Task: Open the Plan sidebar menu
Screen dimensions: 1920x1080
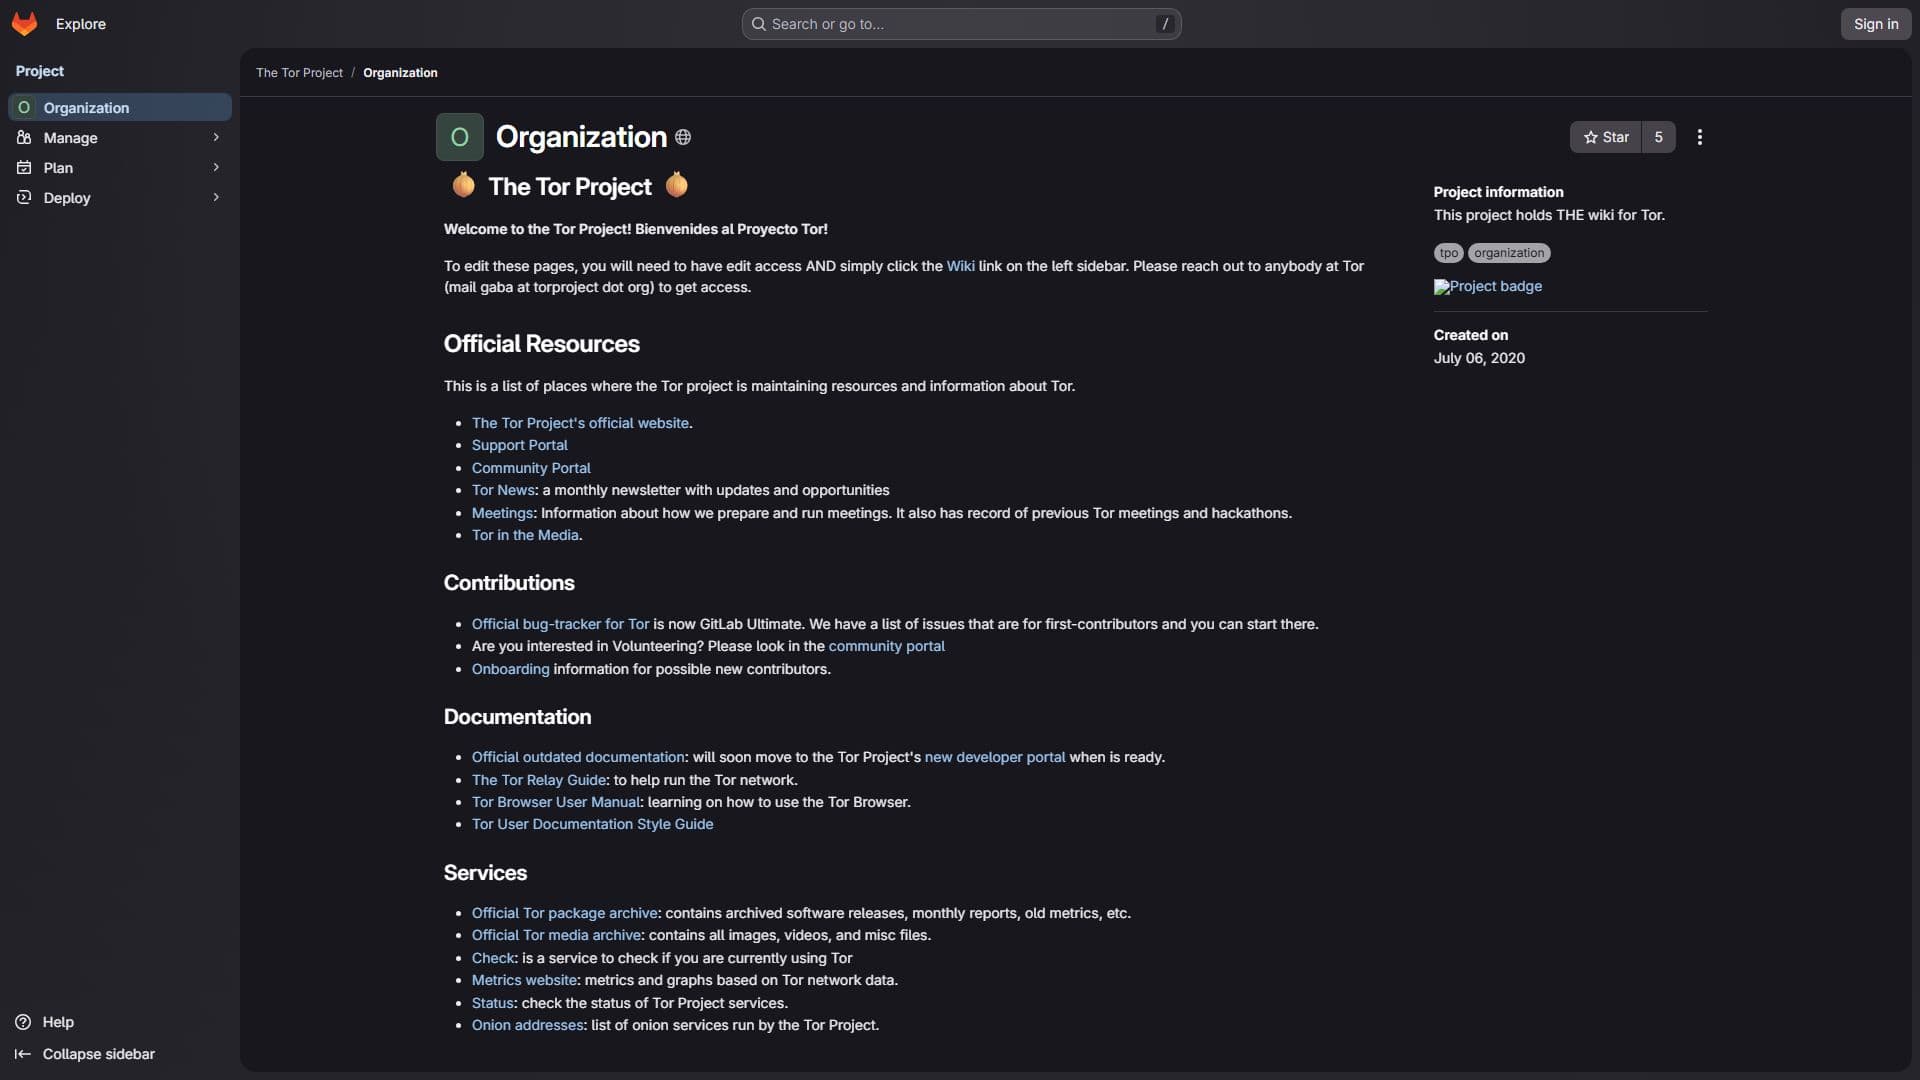Action: click(120, 167)
